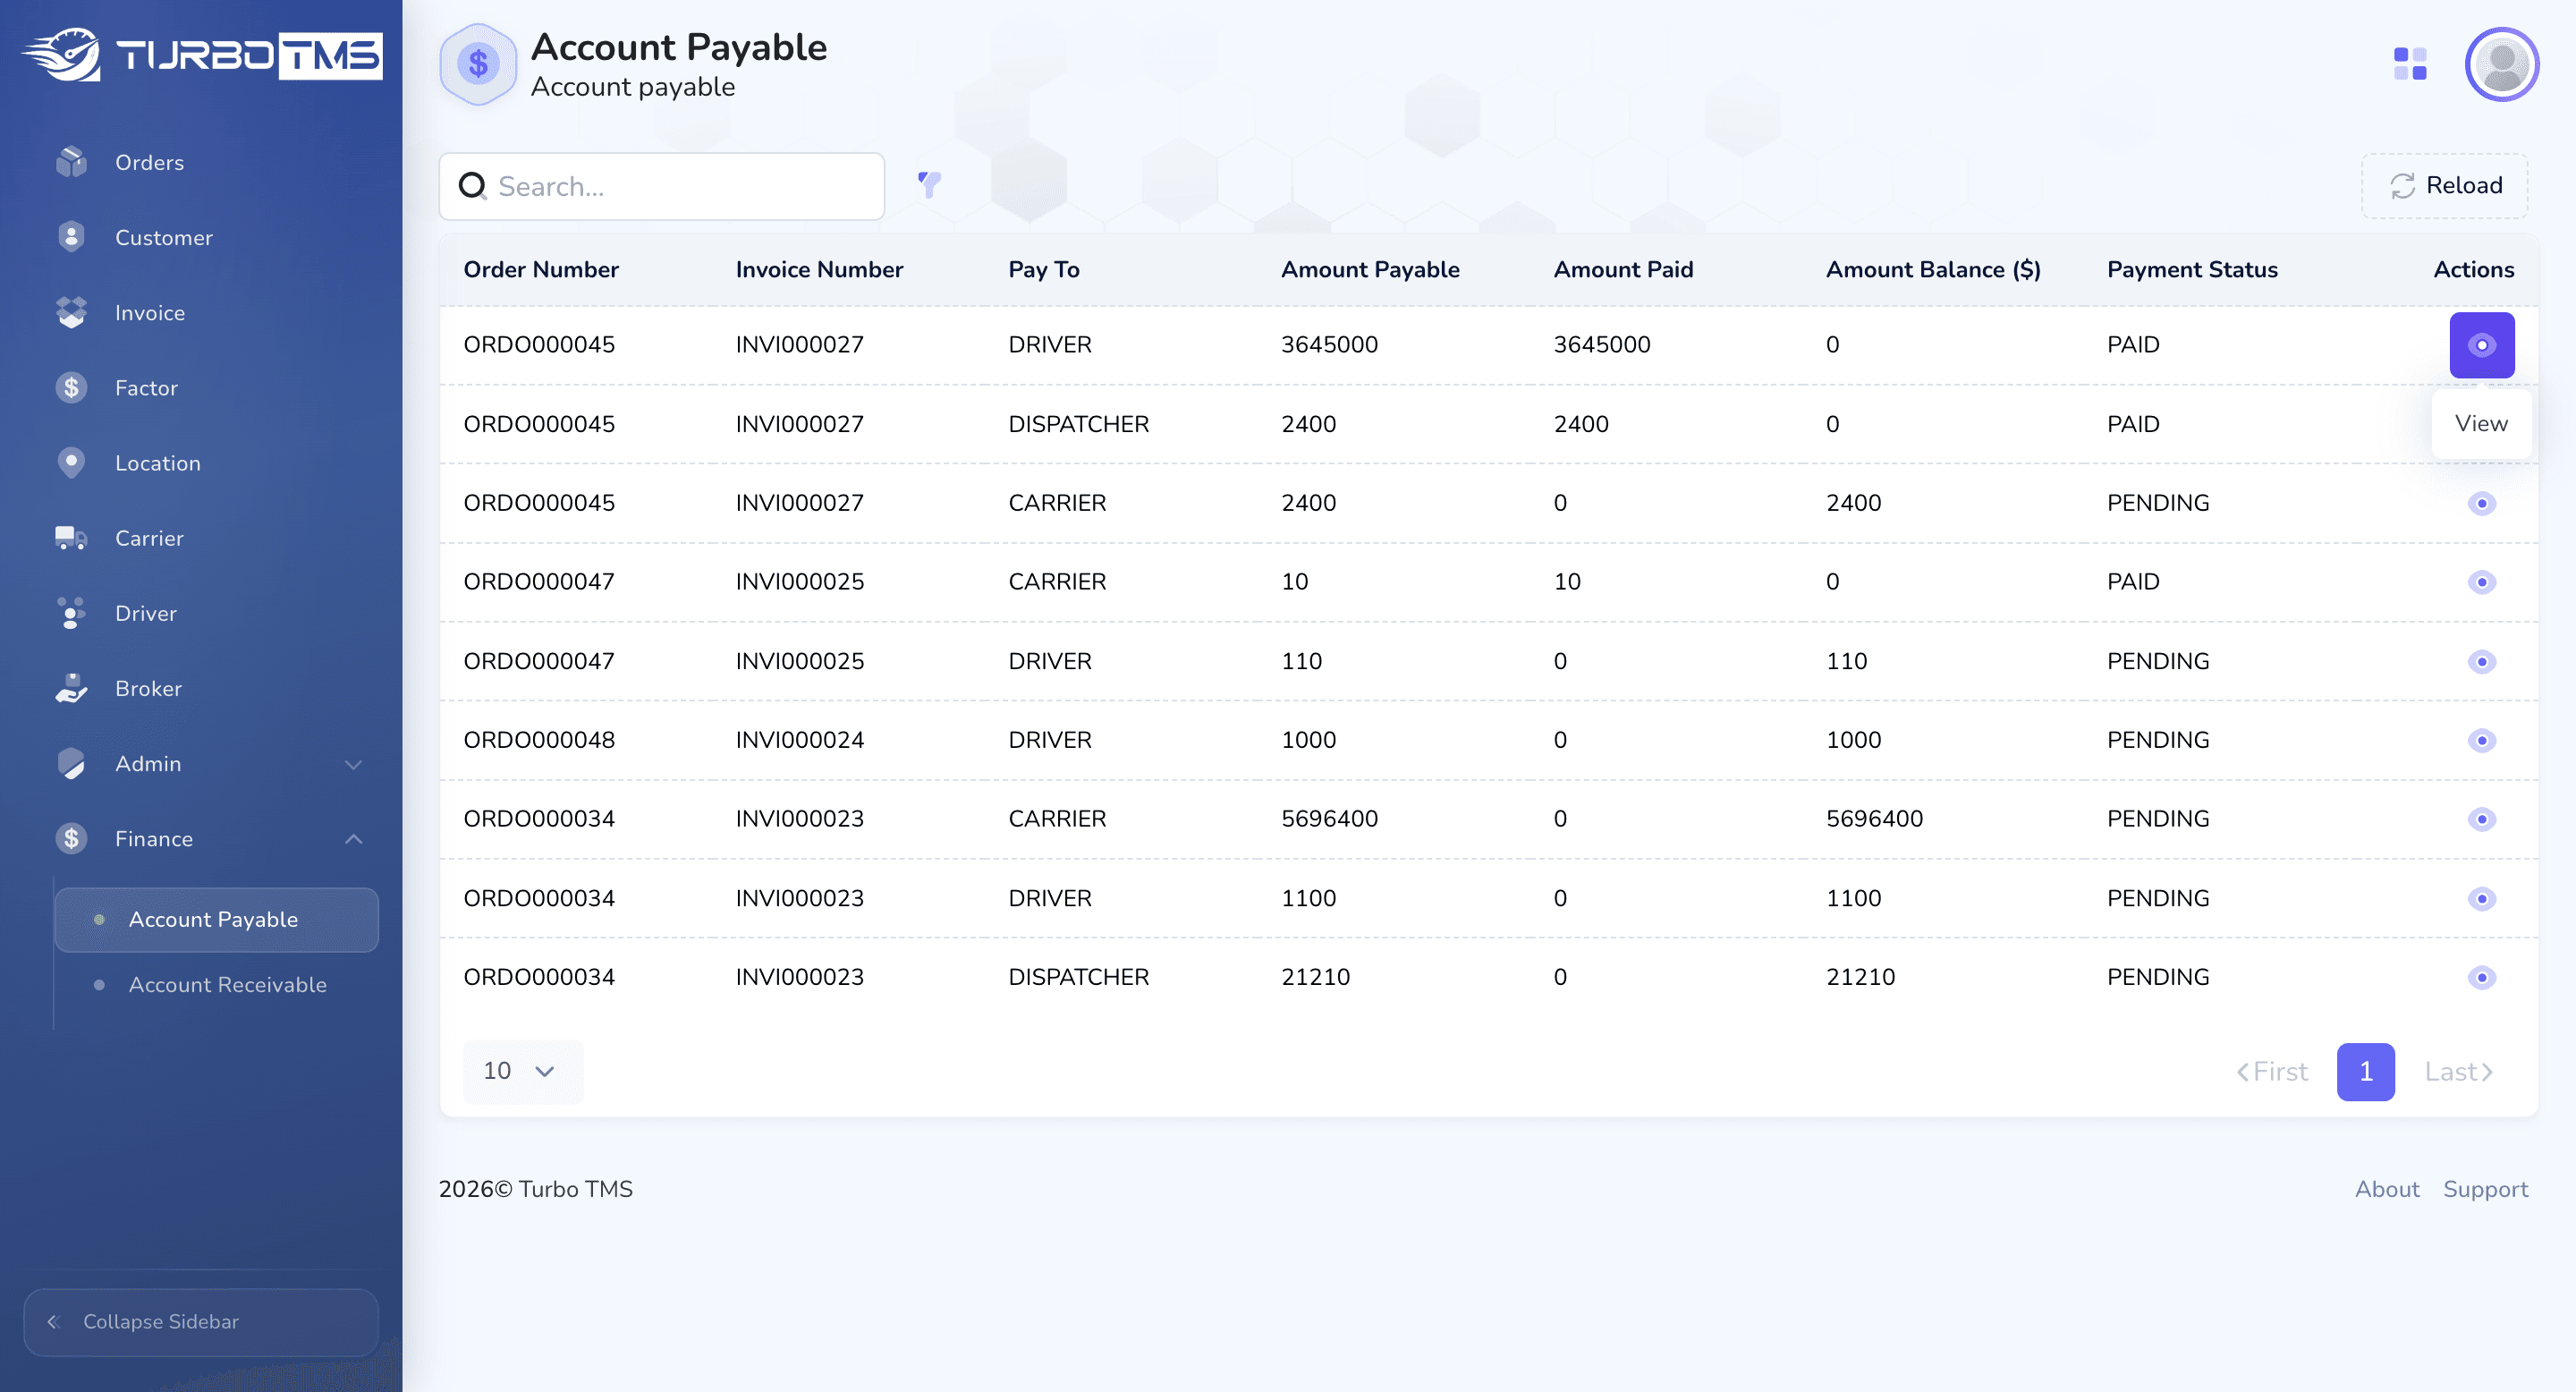Open the Driver section
Screen dimensions: 2576x1392
click(x=145, y=613)
